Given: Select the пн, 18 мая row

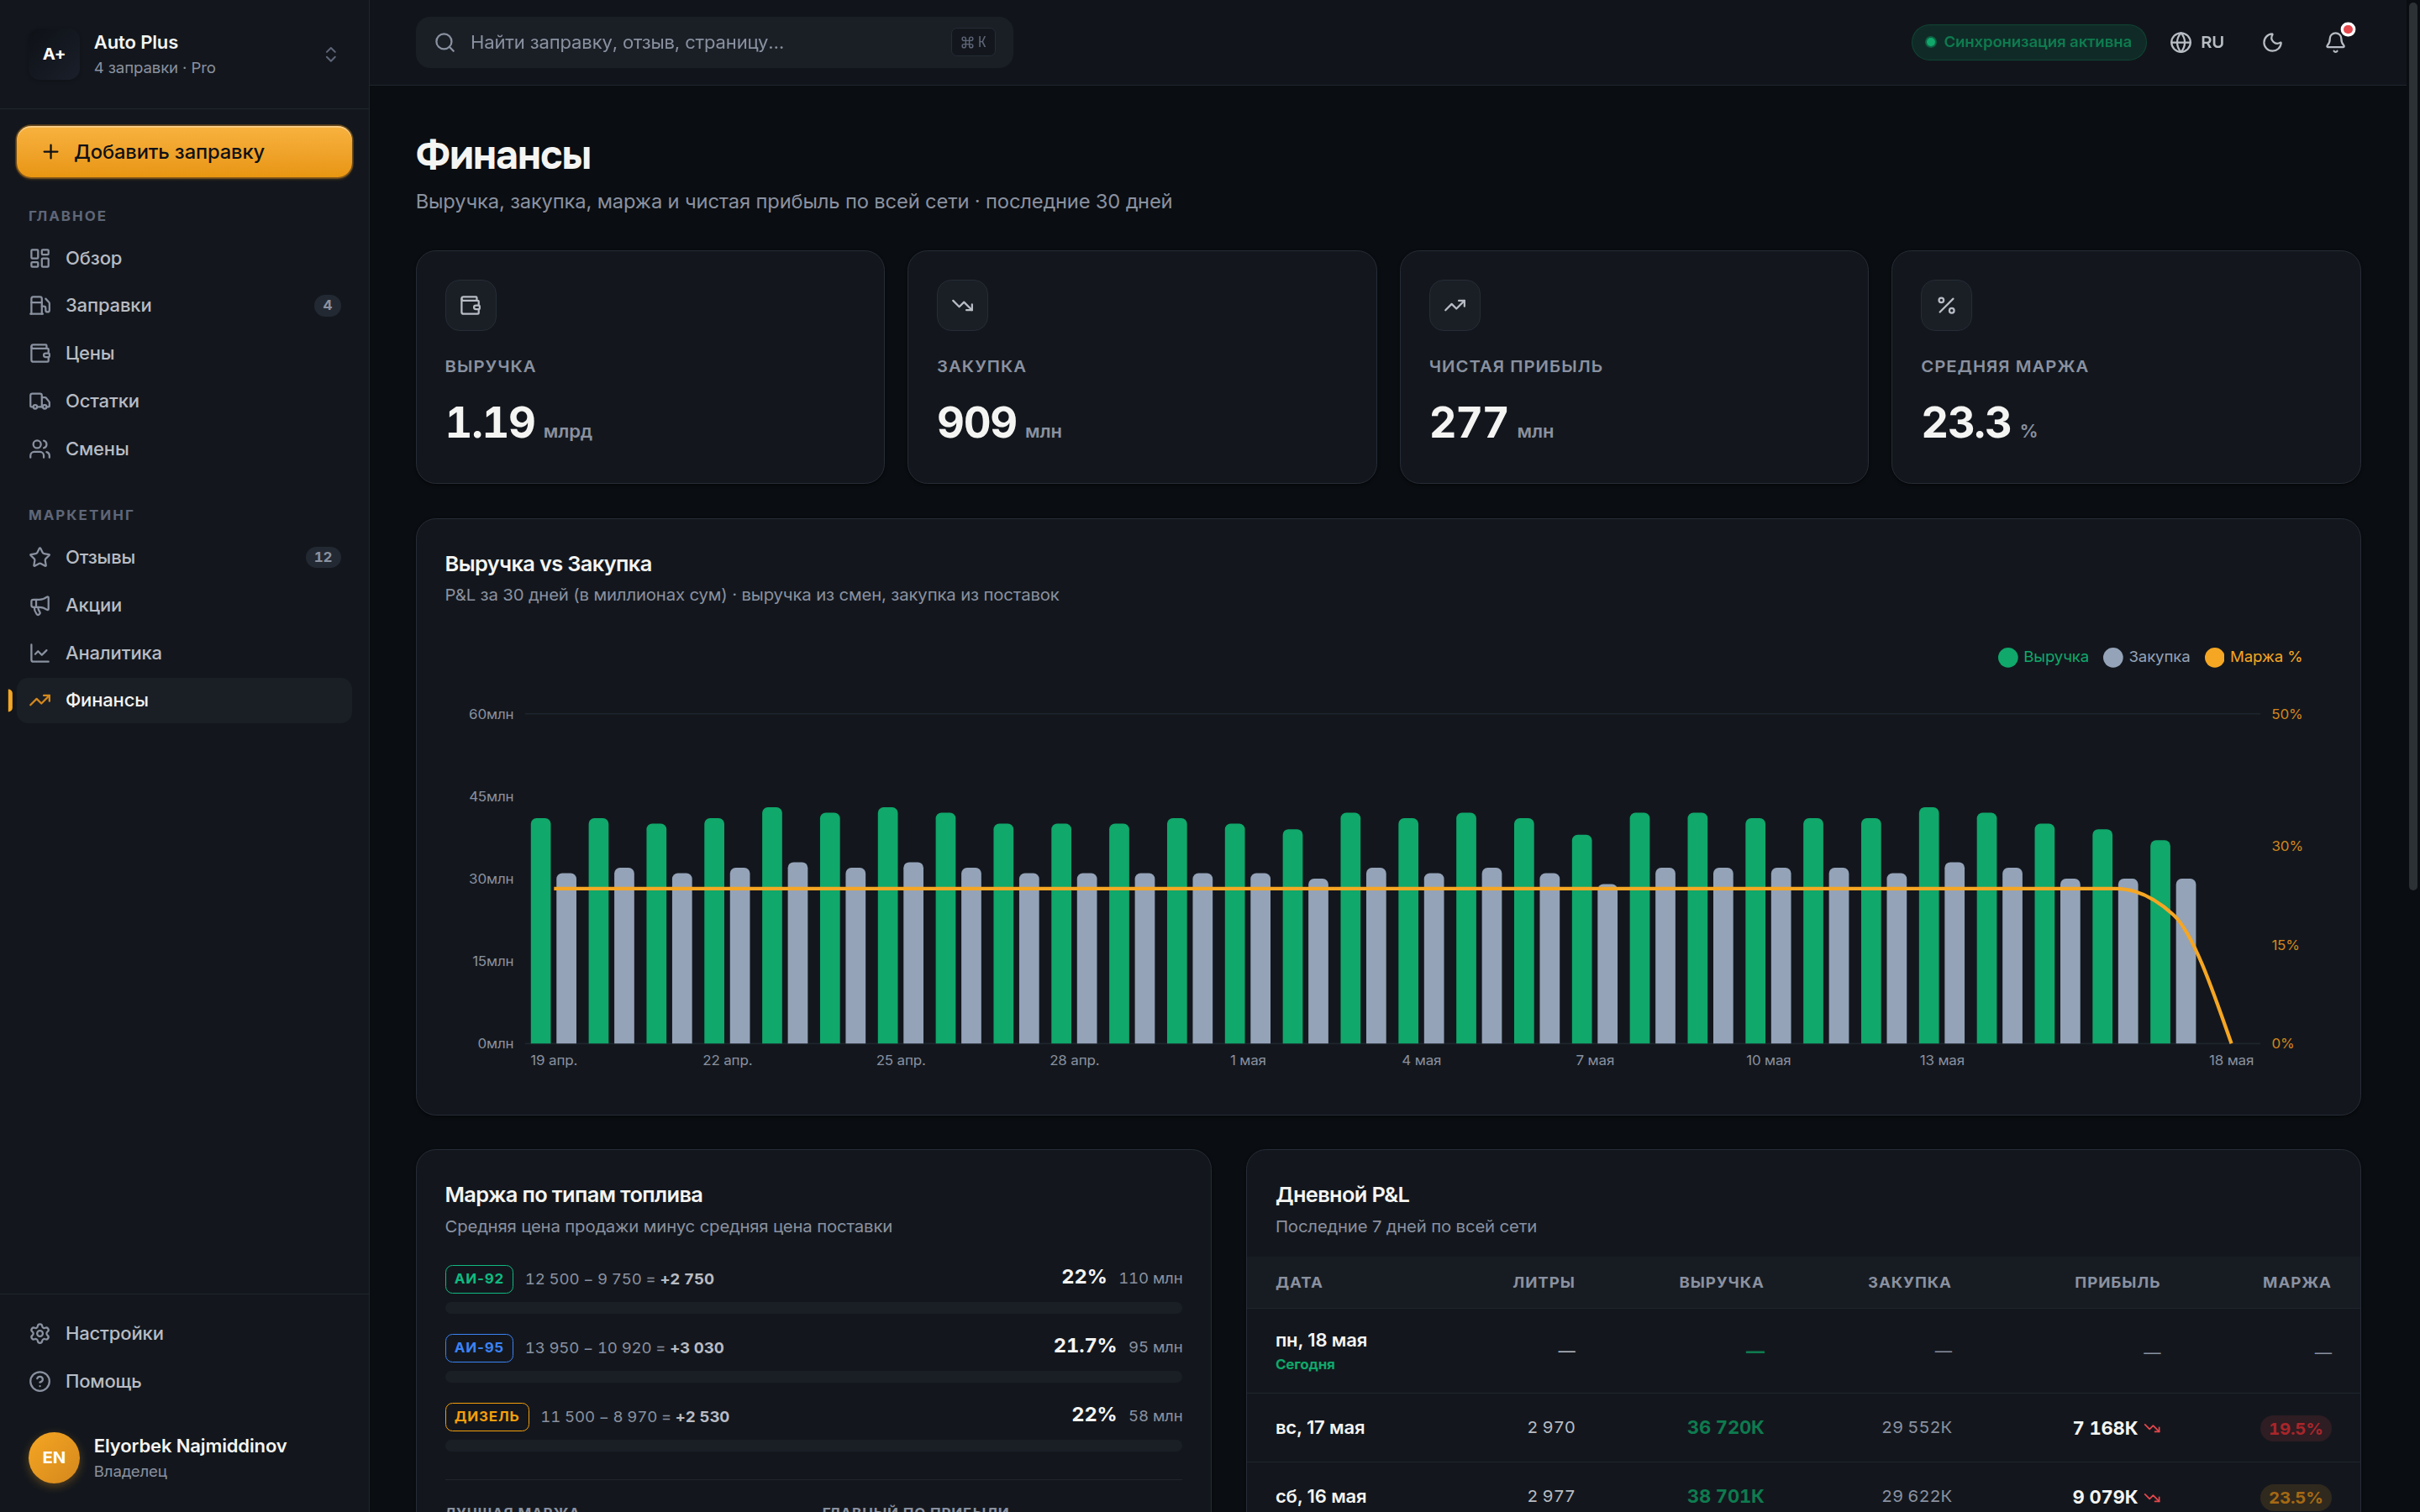Looking at the screenshot, I should point(1802,1351).
